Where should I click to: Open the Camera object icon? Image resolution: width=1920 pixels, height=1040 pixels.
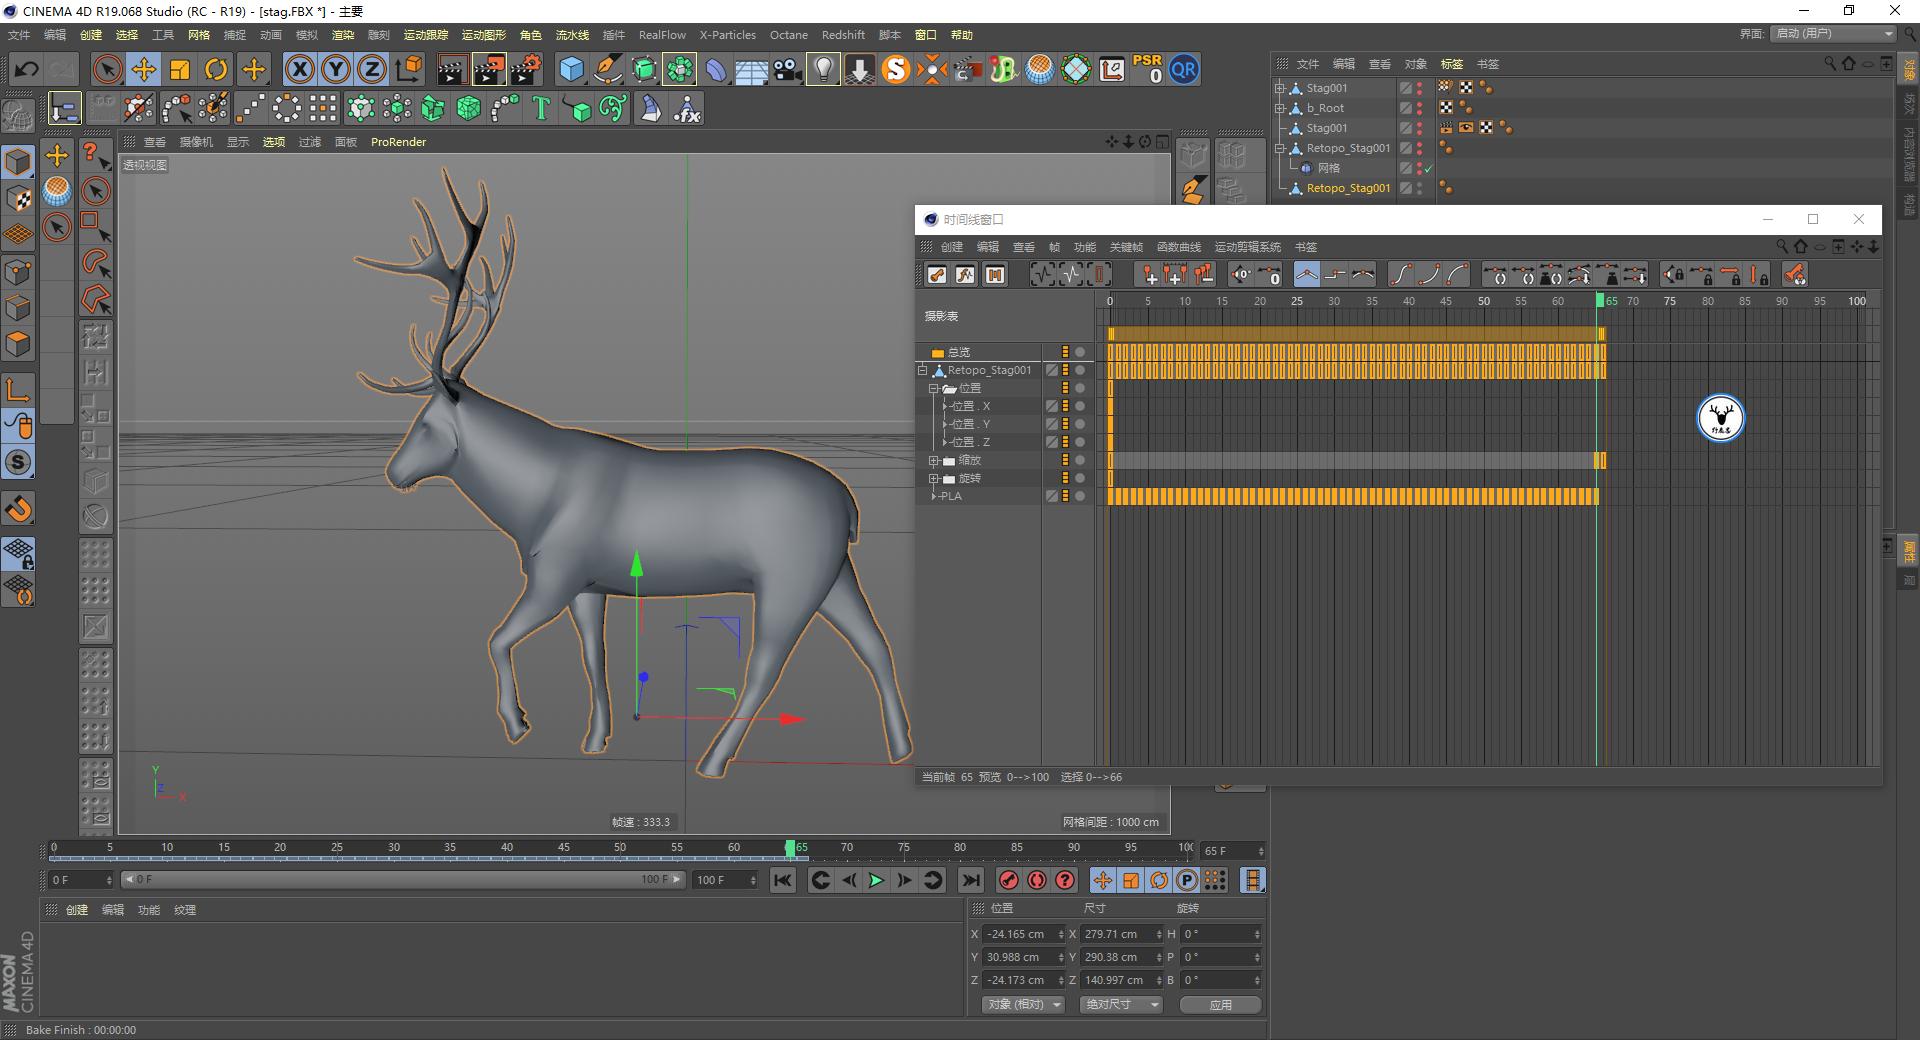click(788, 69)
